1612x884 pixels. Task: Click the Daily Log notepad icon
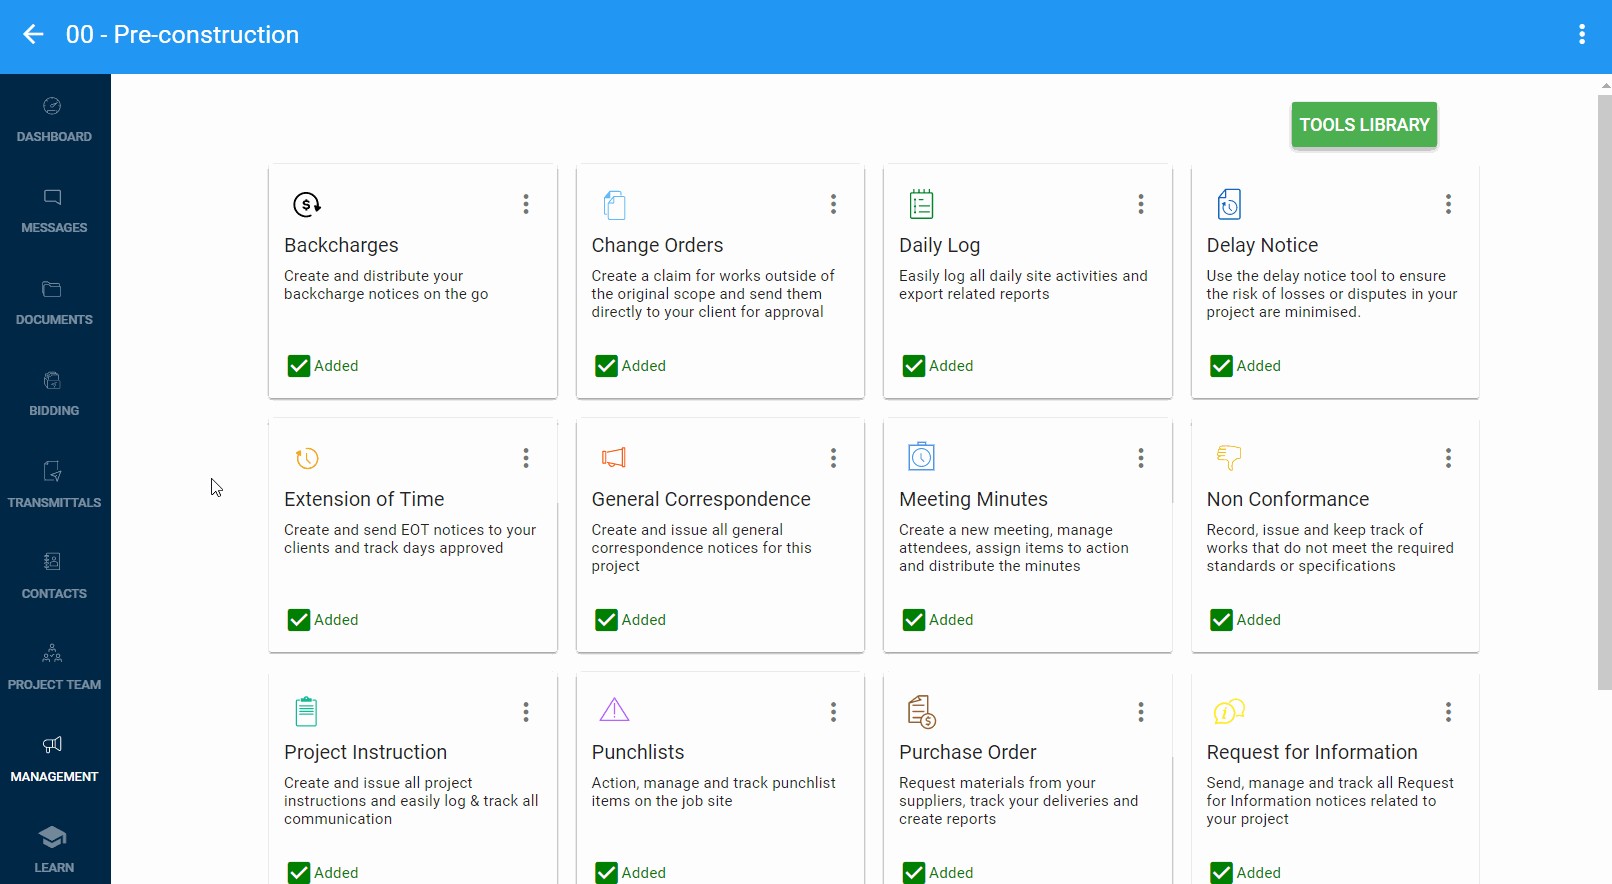pos(921,204)
